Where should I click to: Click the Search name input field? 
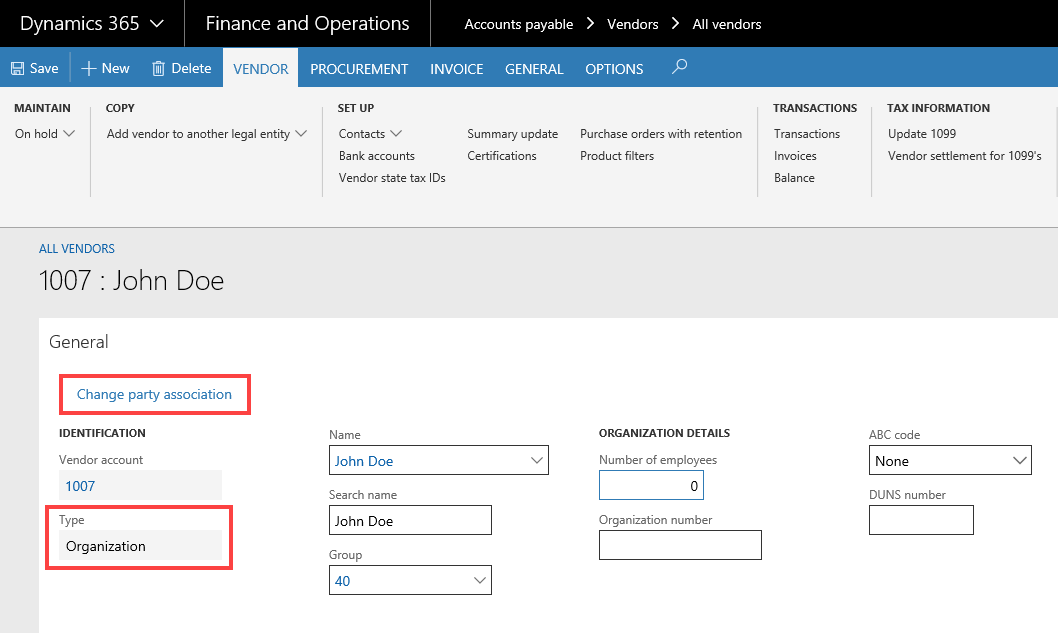(x=410, y=520)
